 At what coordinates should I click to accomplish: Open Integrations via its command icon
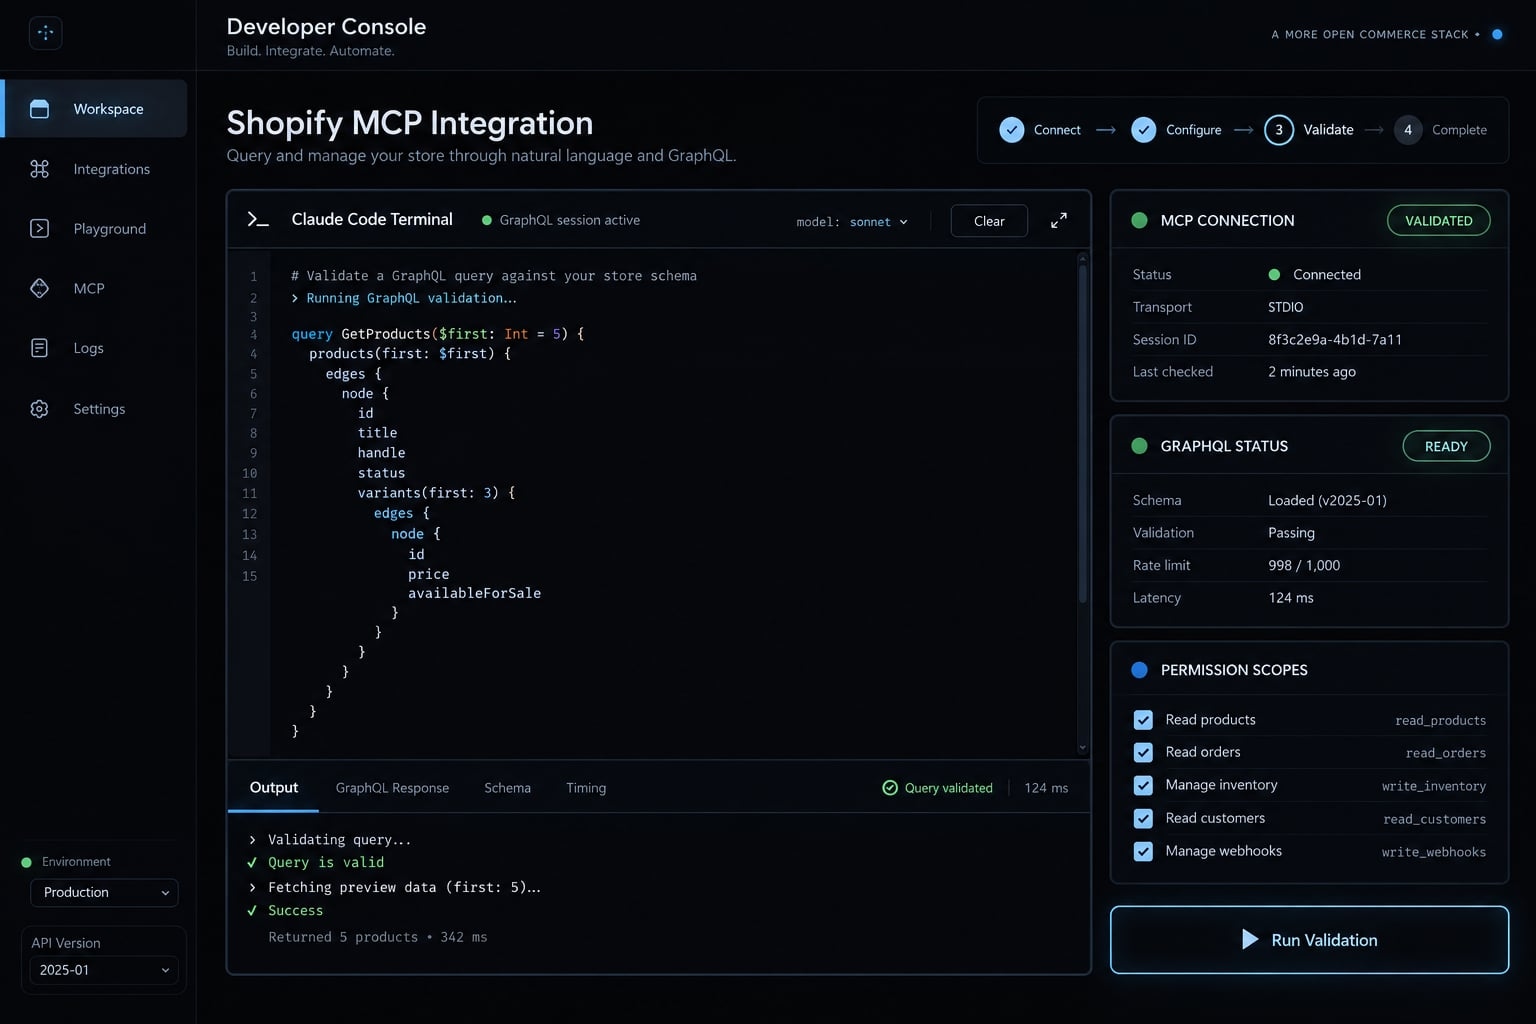40,169
